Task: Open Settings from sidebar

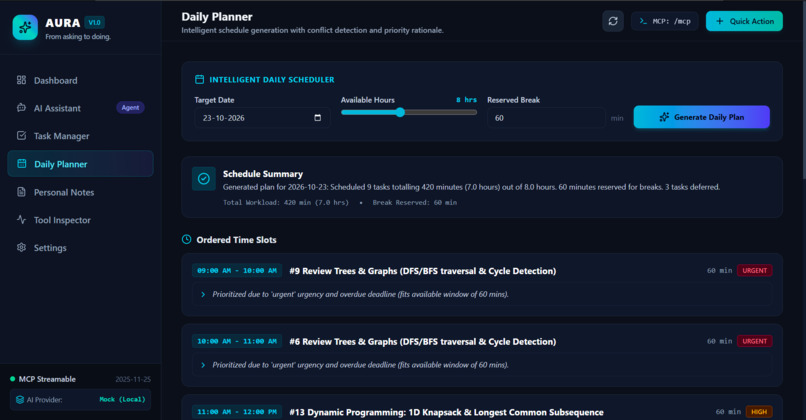Action: [80, 248]
